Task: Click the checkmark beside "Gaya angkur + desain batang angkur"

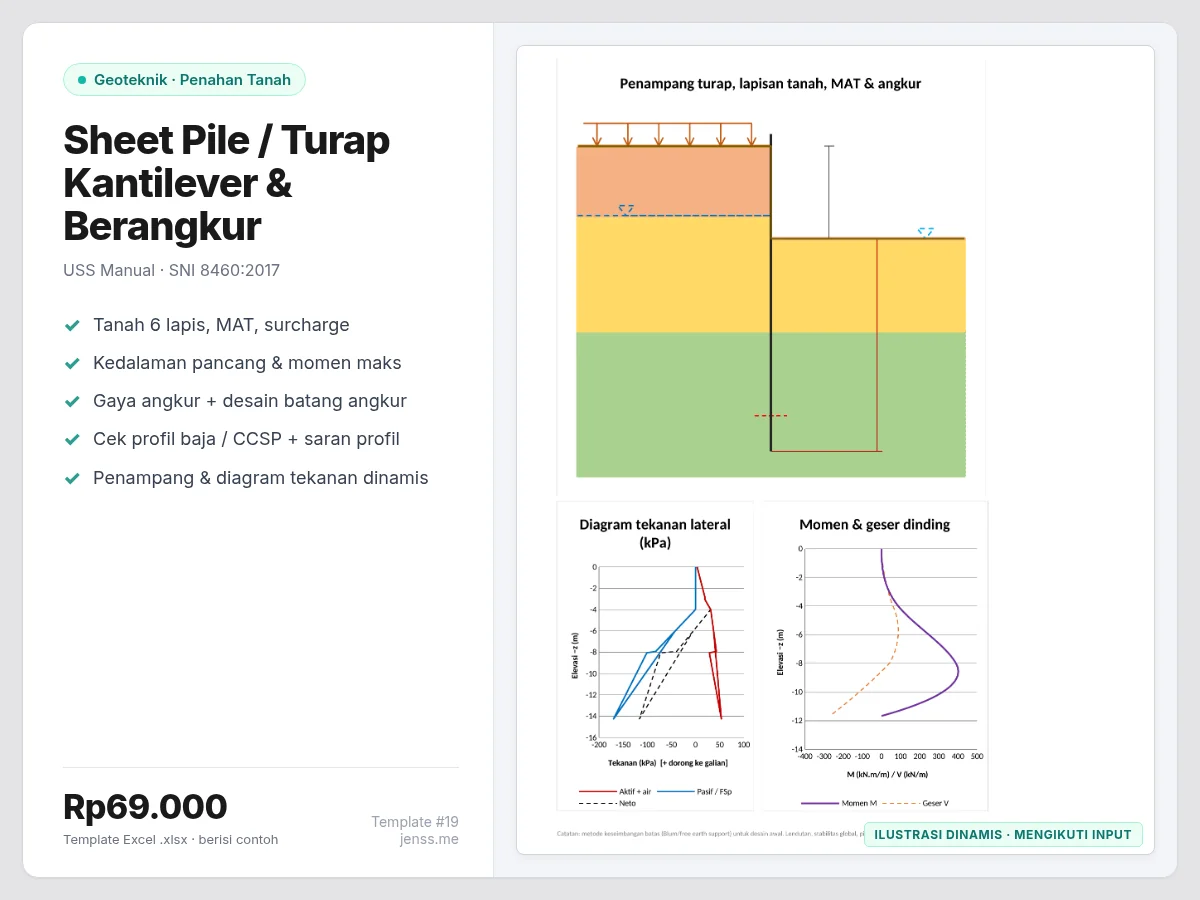Action: [72, 401]
